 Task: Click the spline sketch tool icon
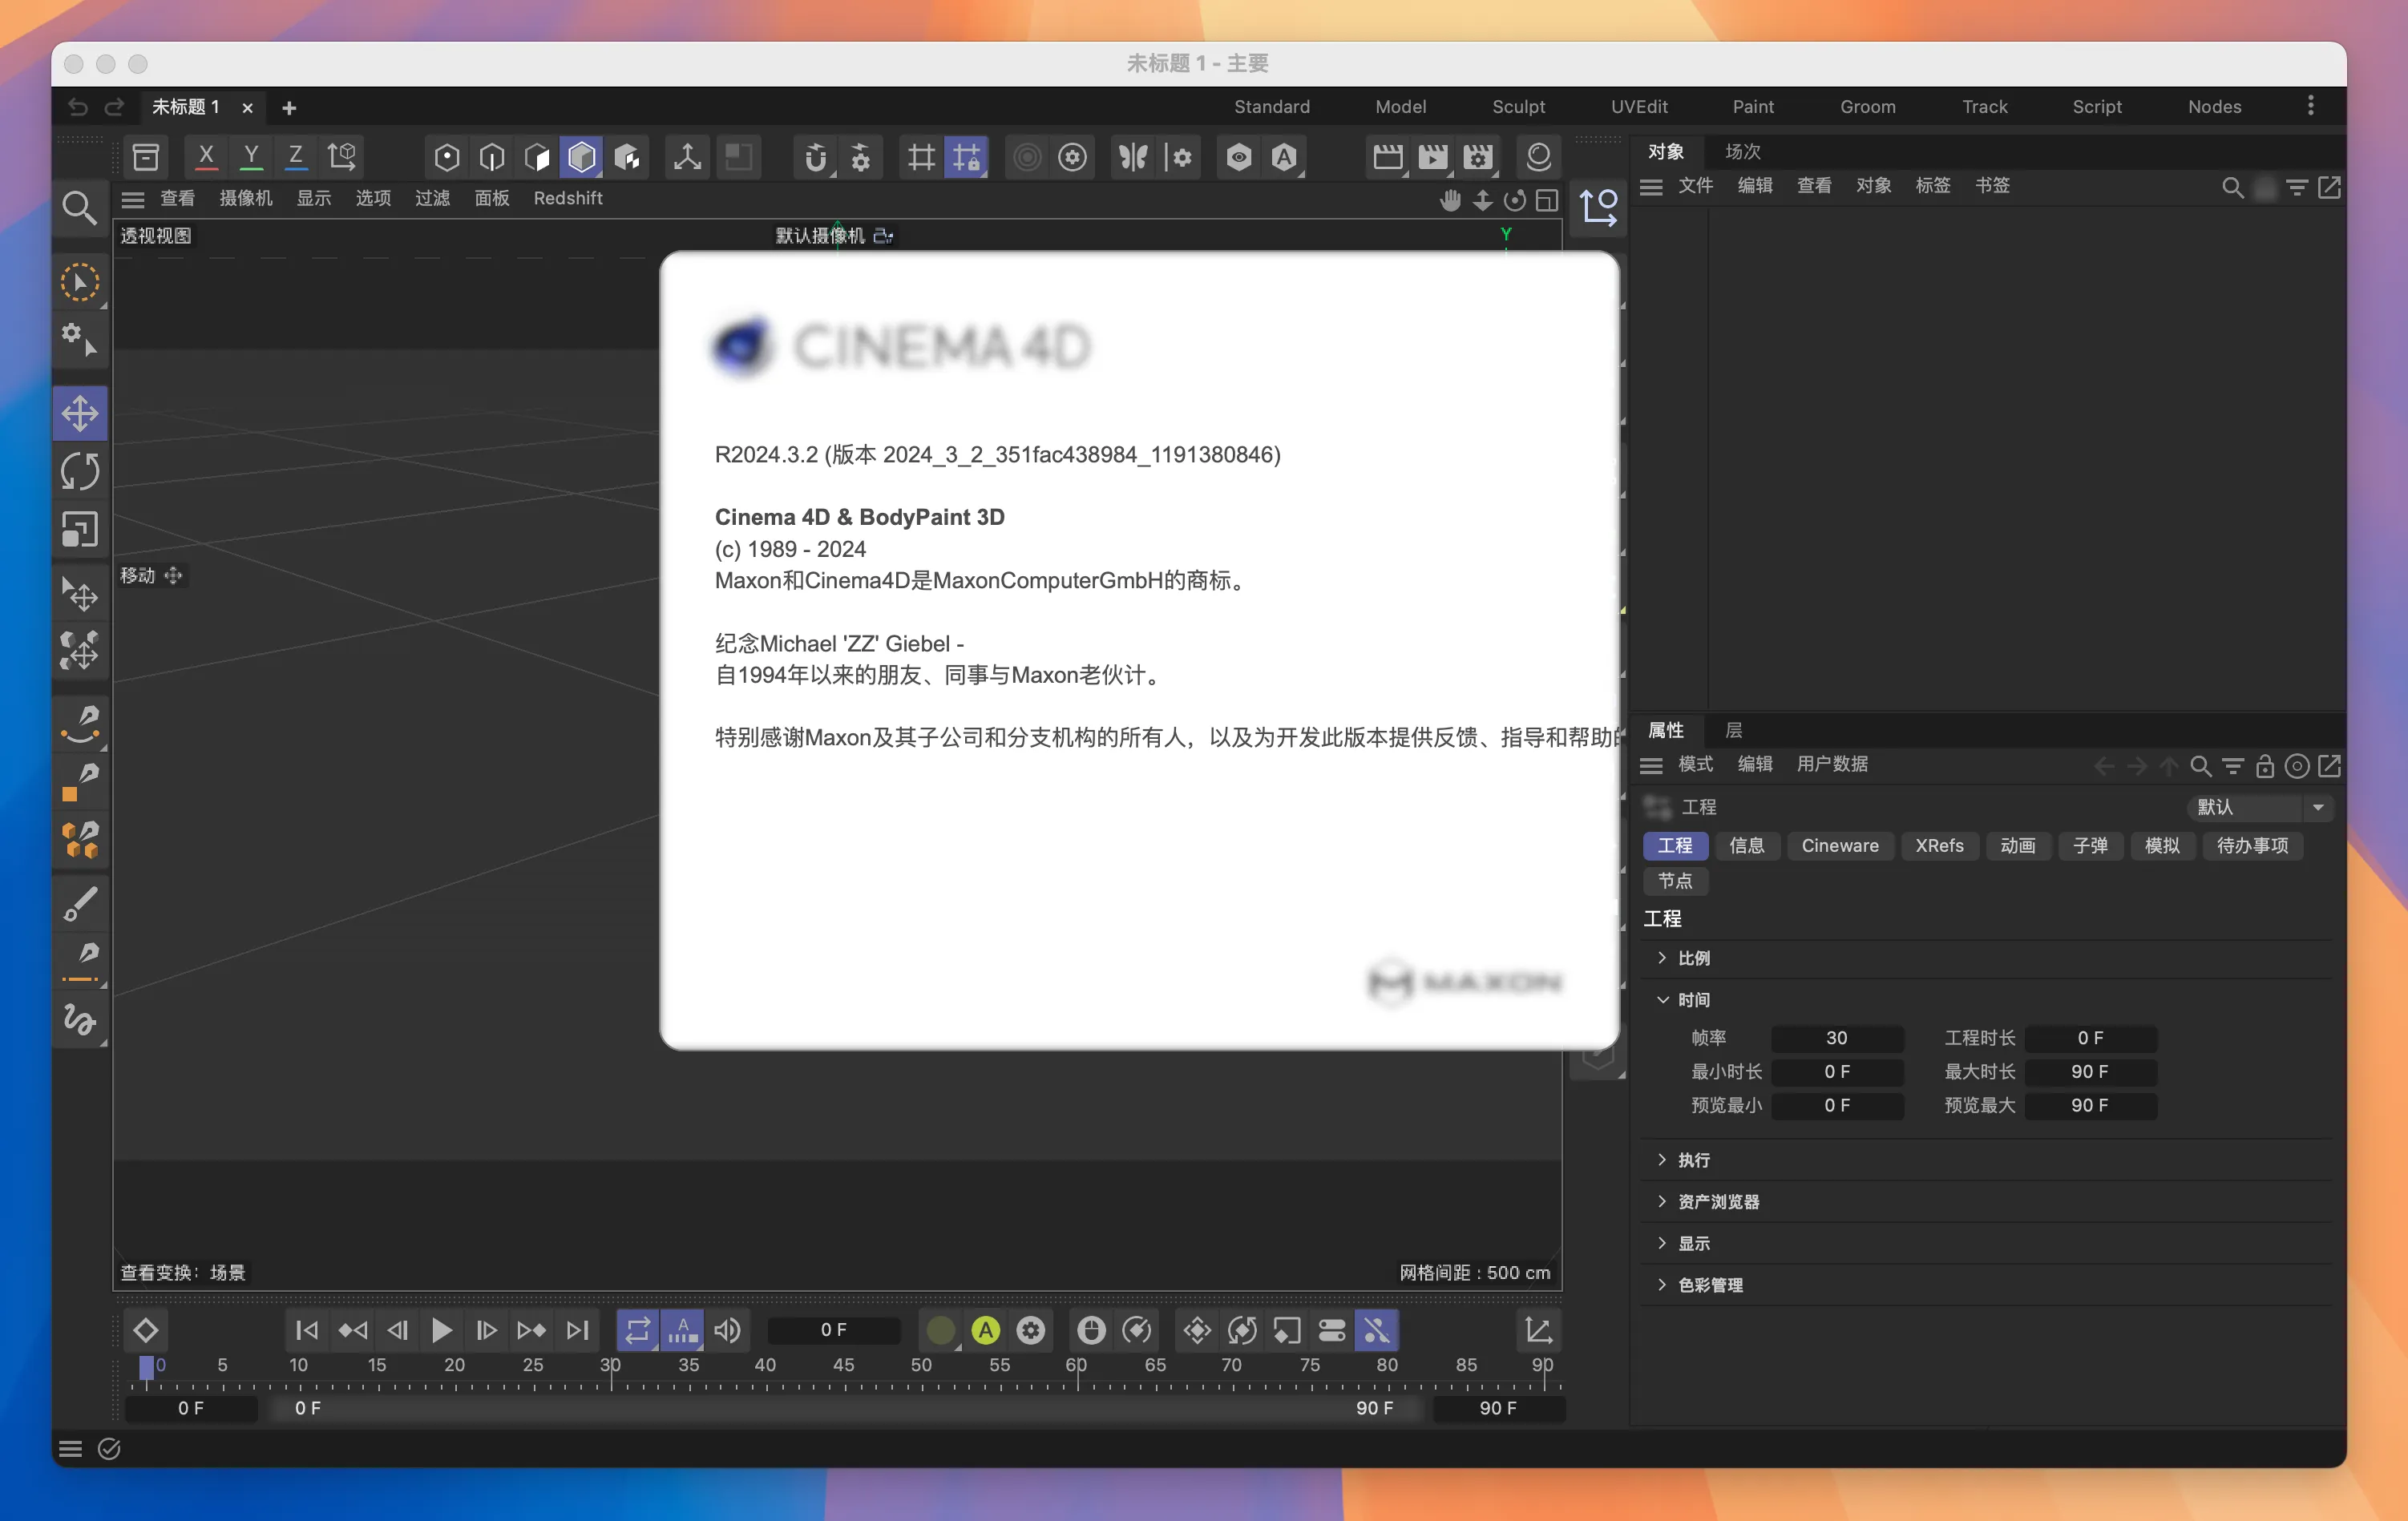[80, 1020]
